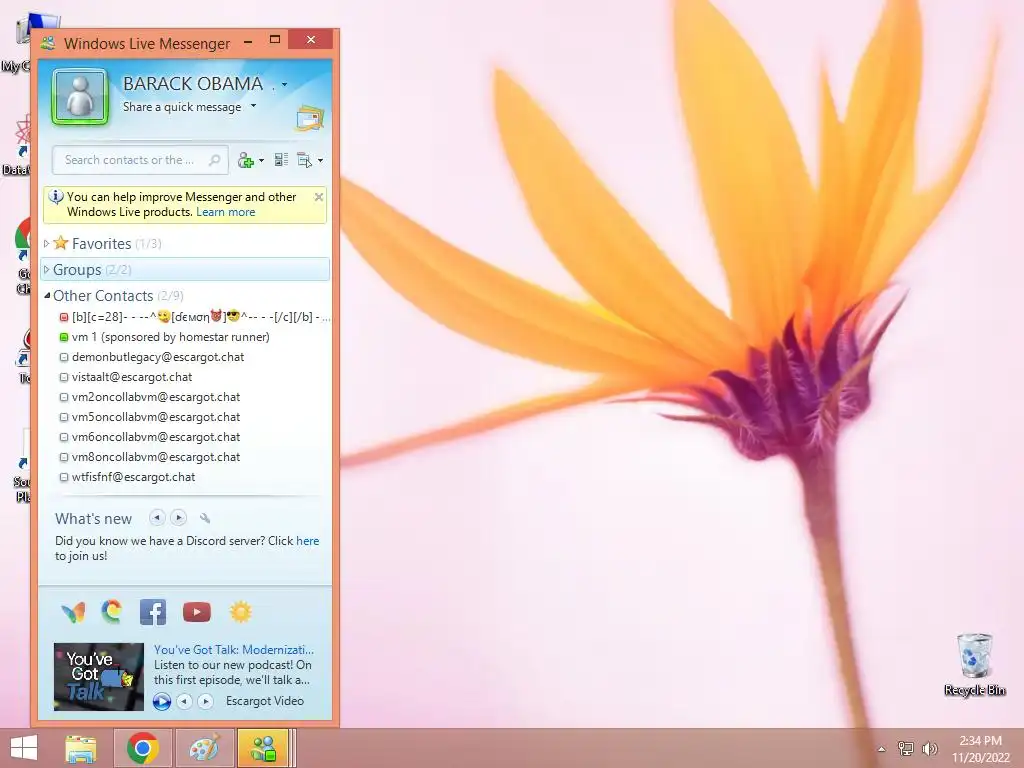
Task: Click the colorful C browser icon
Action: coord(112,612)
